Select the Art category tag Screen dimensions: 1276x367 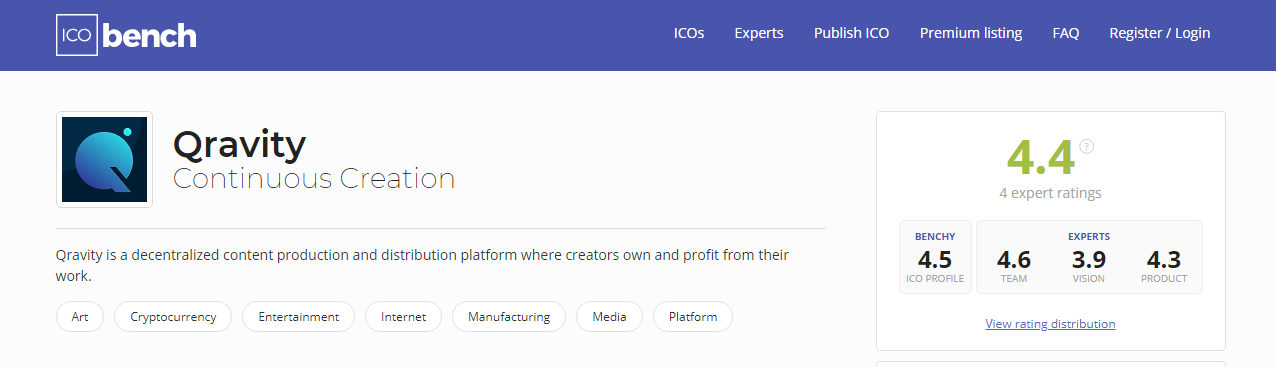click(80, 317)
